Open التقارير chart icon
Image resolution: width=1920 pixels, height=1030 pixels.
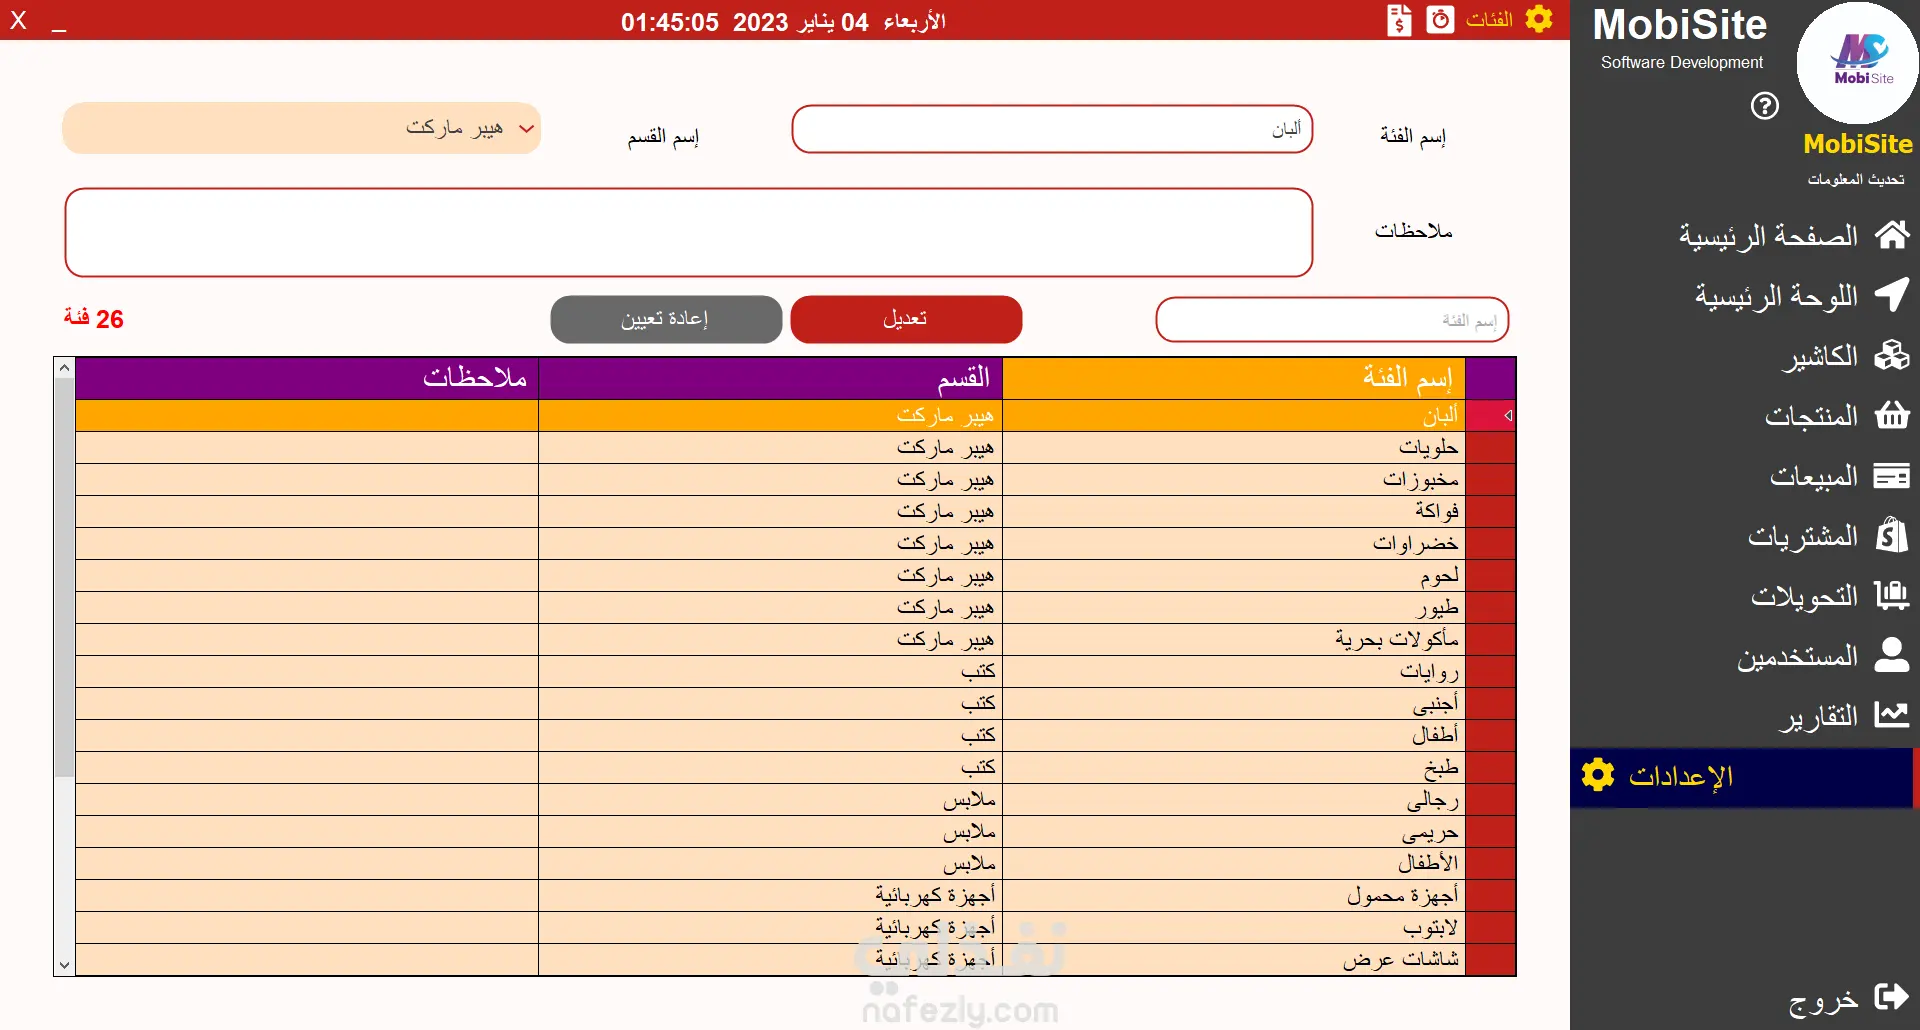pyautogui.click(x=1892, y=715)
